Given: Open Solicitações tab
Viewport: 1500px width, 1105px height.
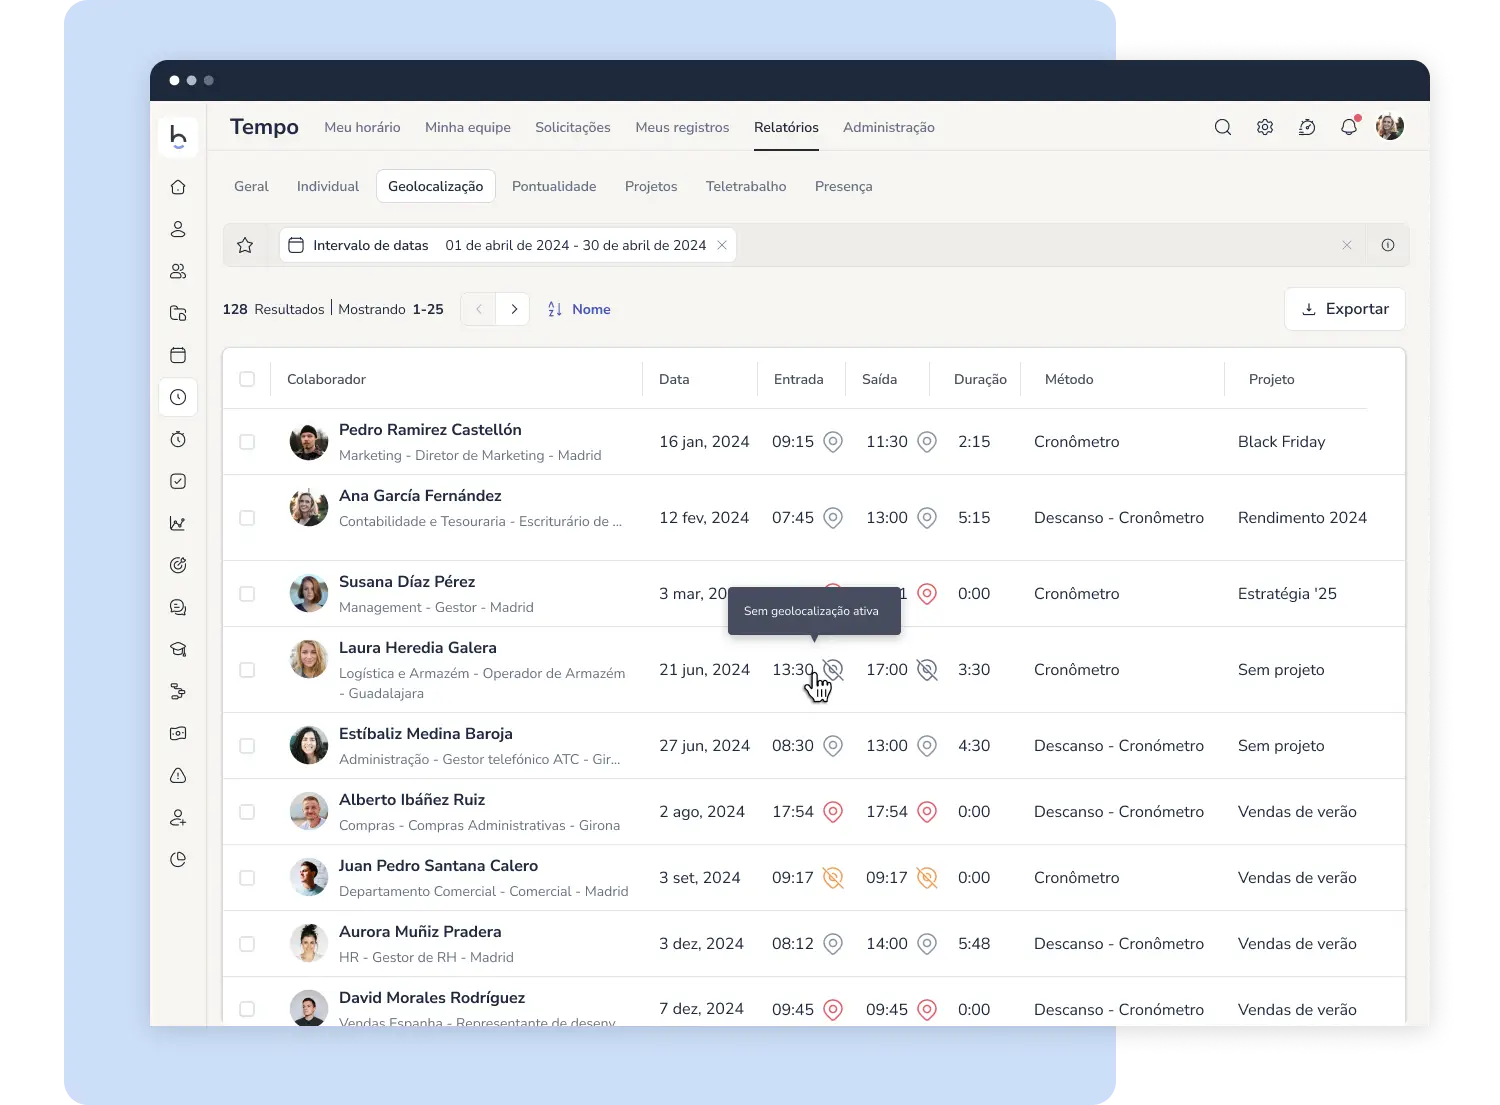Looking at the screenshot, I should [573, 127].
